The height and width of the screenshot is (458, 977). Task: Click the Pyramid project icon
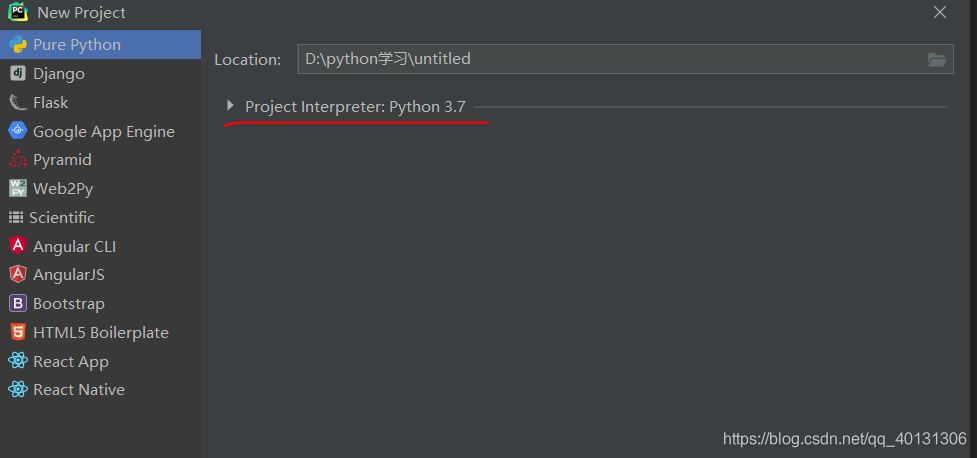[x=17, y=160]
